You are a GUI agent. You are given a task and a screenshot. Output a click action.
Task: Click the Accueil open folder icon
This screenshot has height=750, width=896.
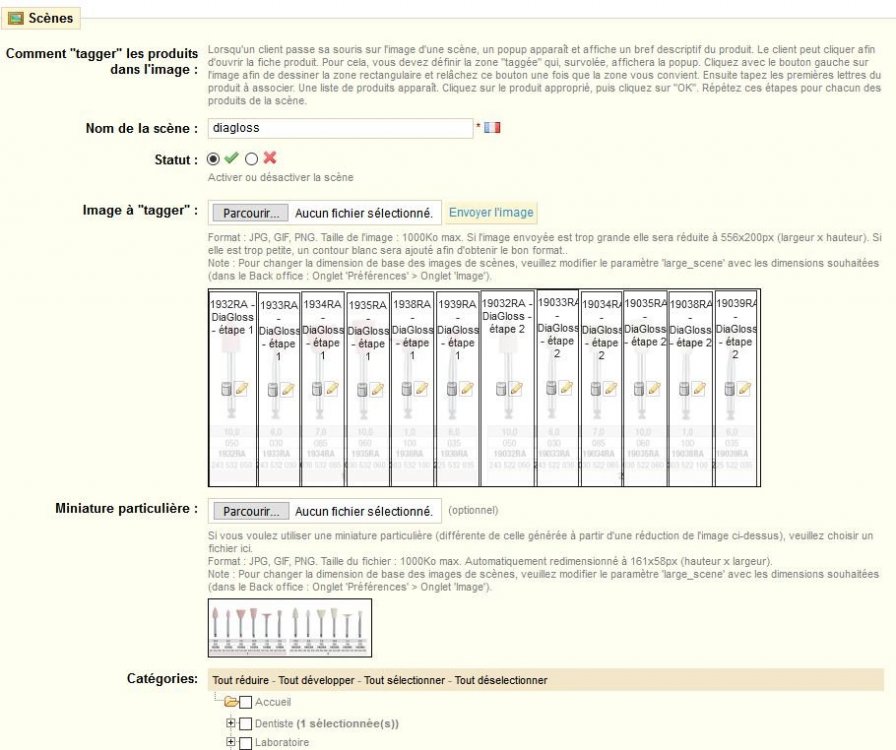[x=230, y=701]
